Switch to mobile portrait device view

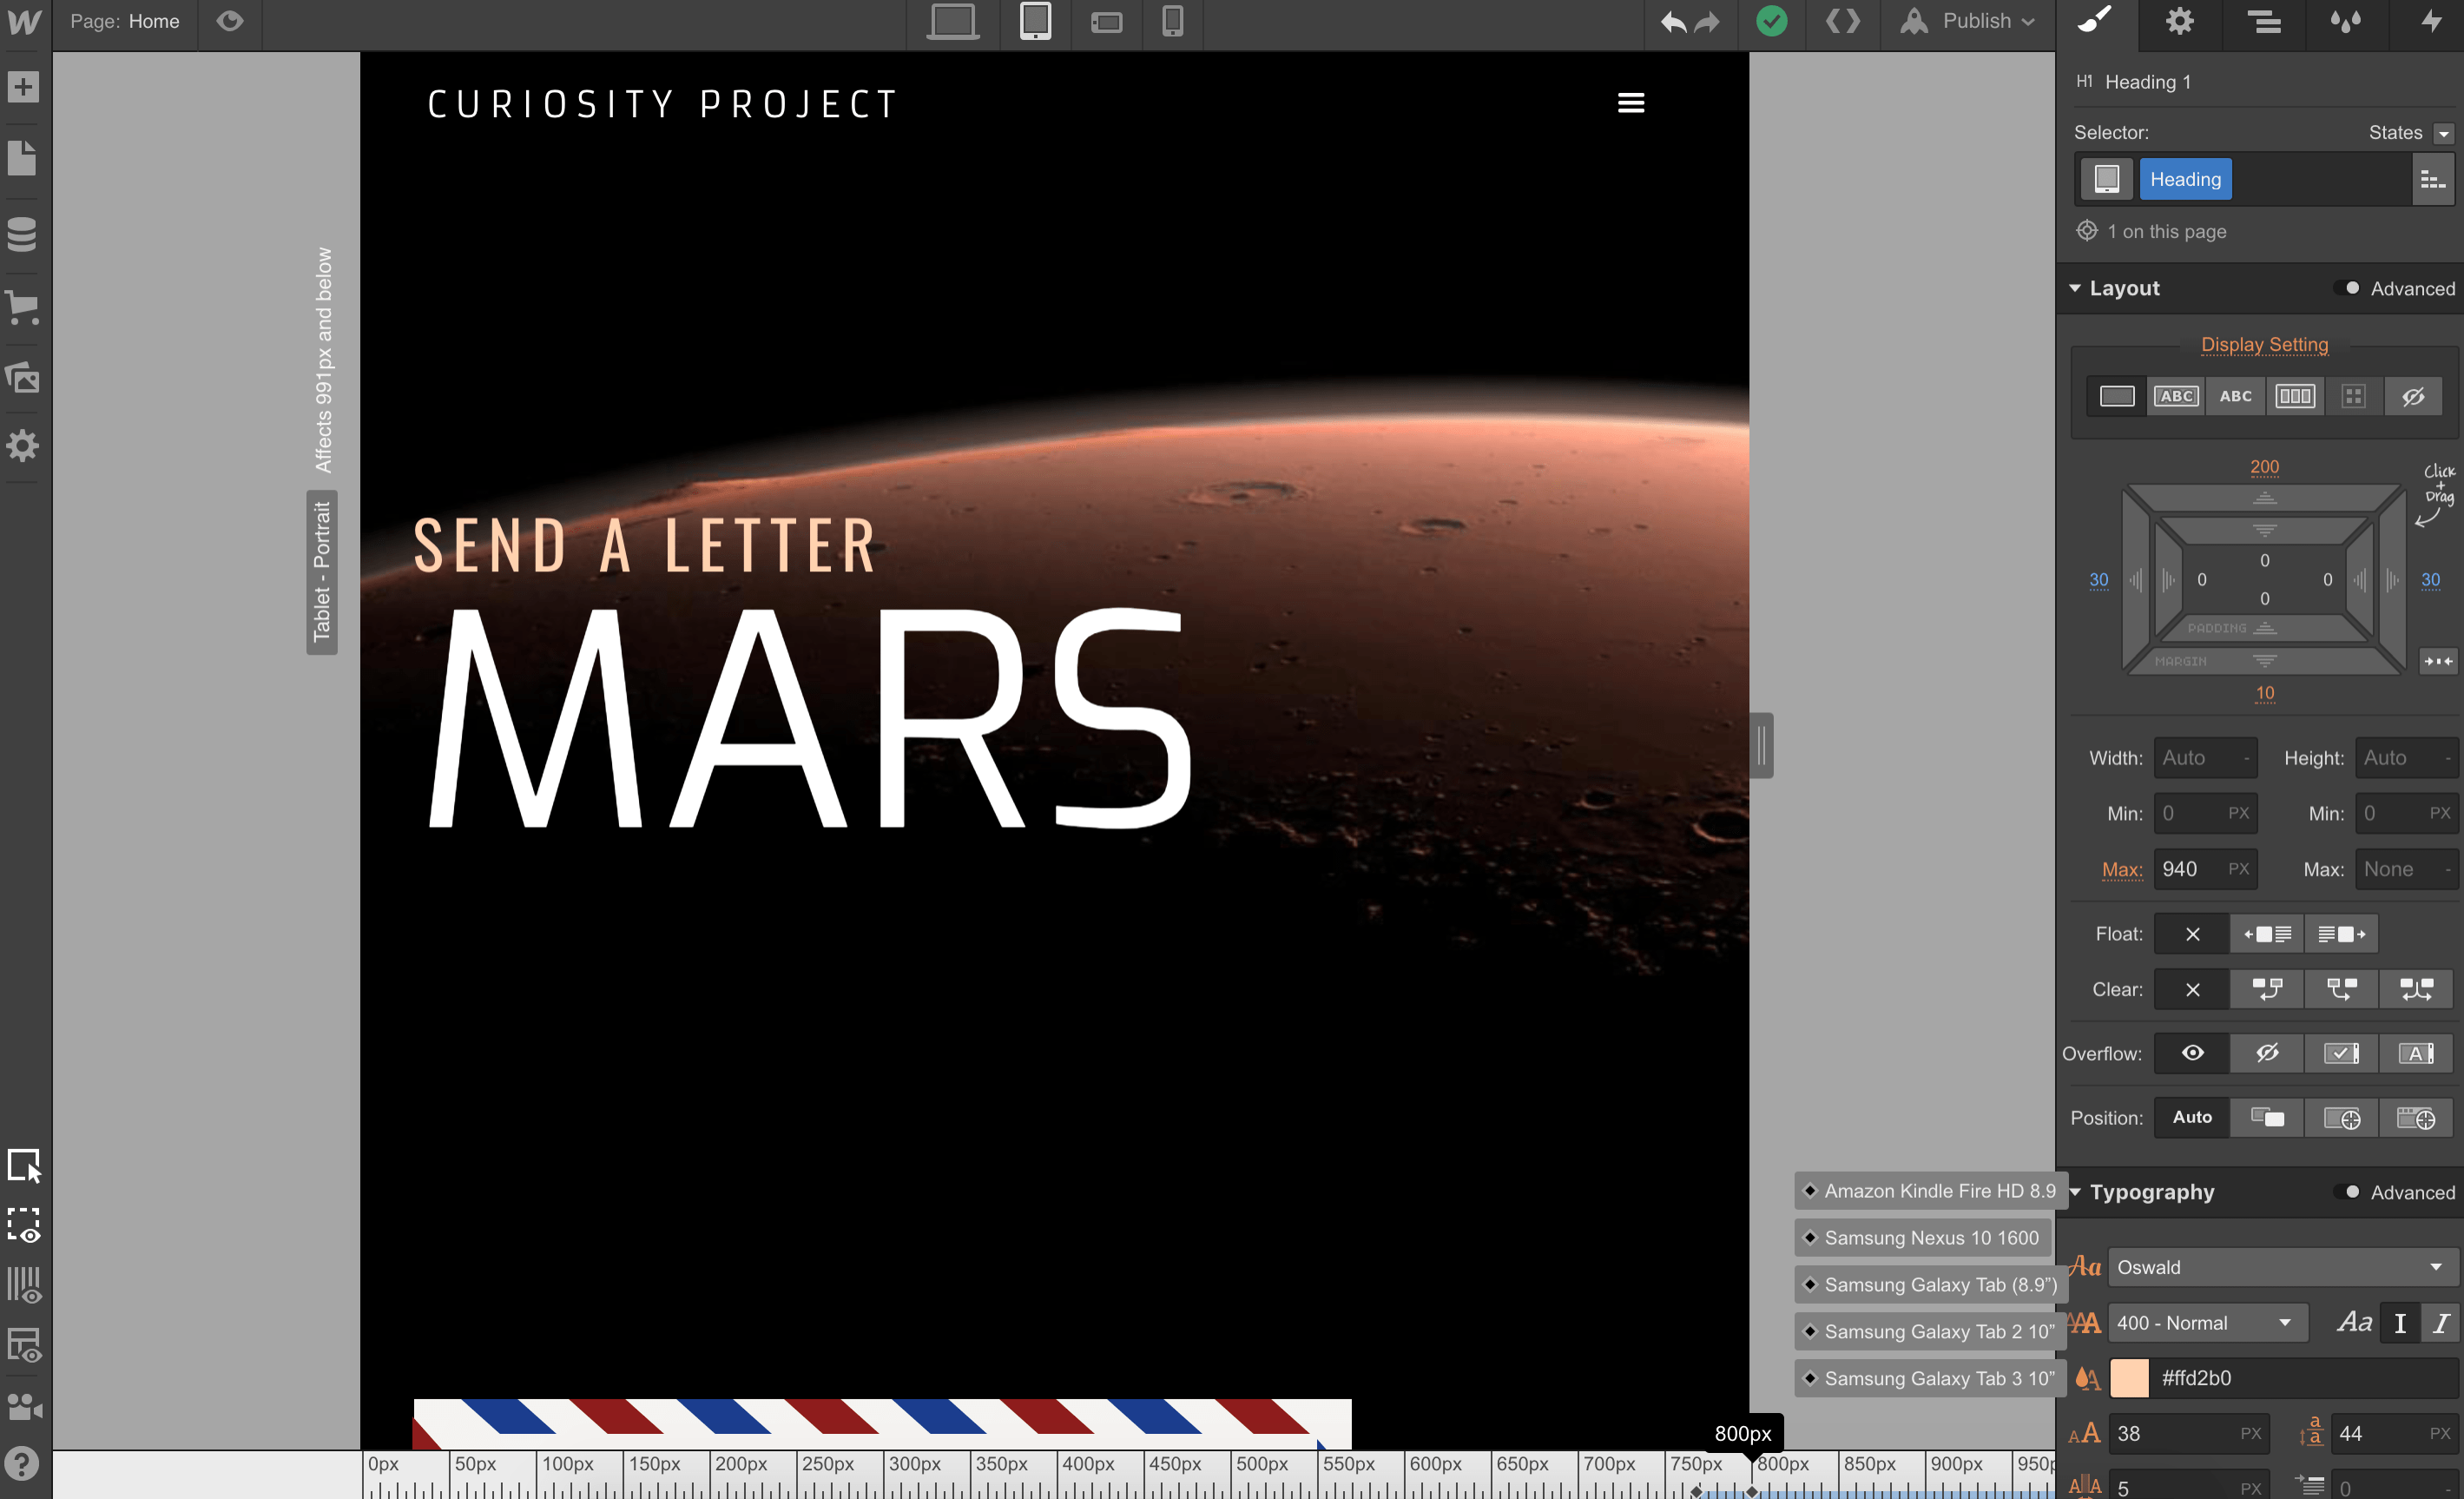(1172, 22)
